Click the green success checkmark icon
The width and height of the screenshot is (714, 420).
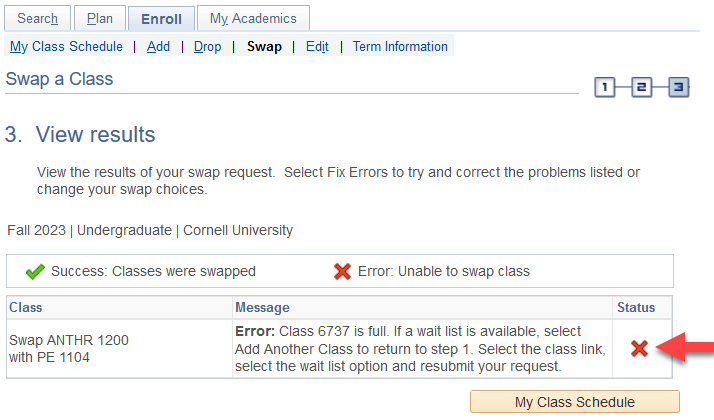coord(35,271)
